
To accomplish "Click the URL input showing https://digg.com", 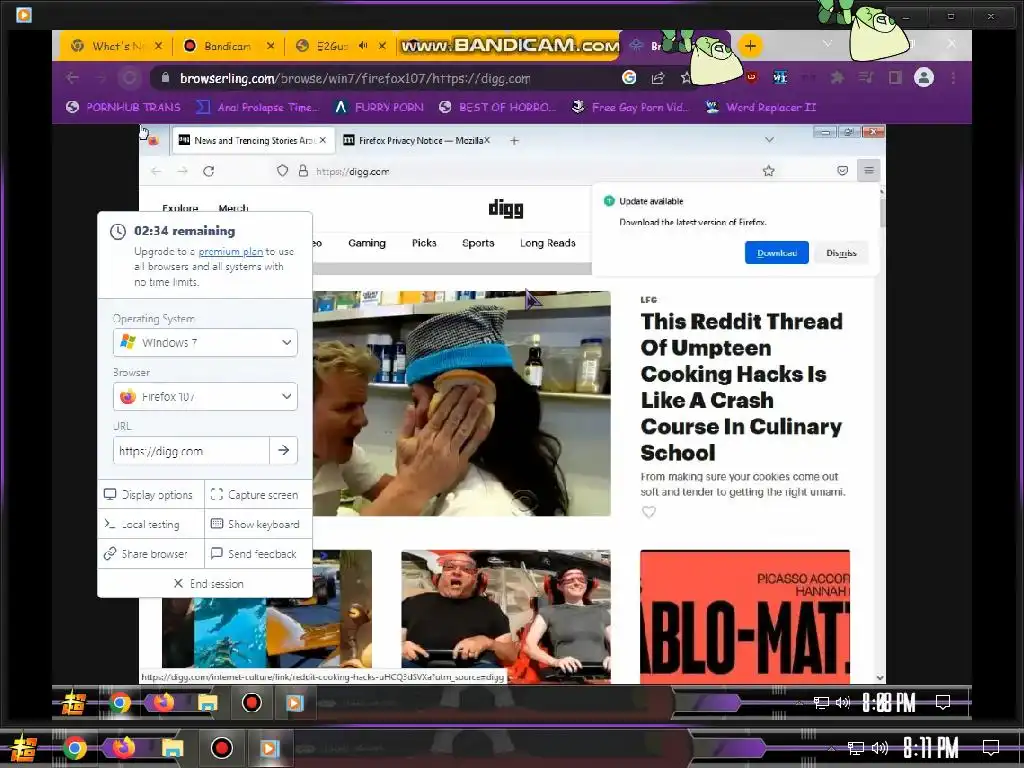I will [191, 451].
